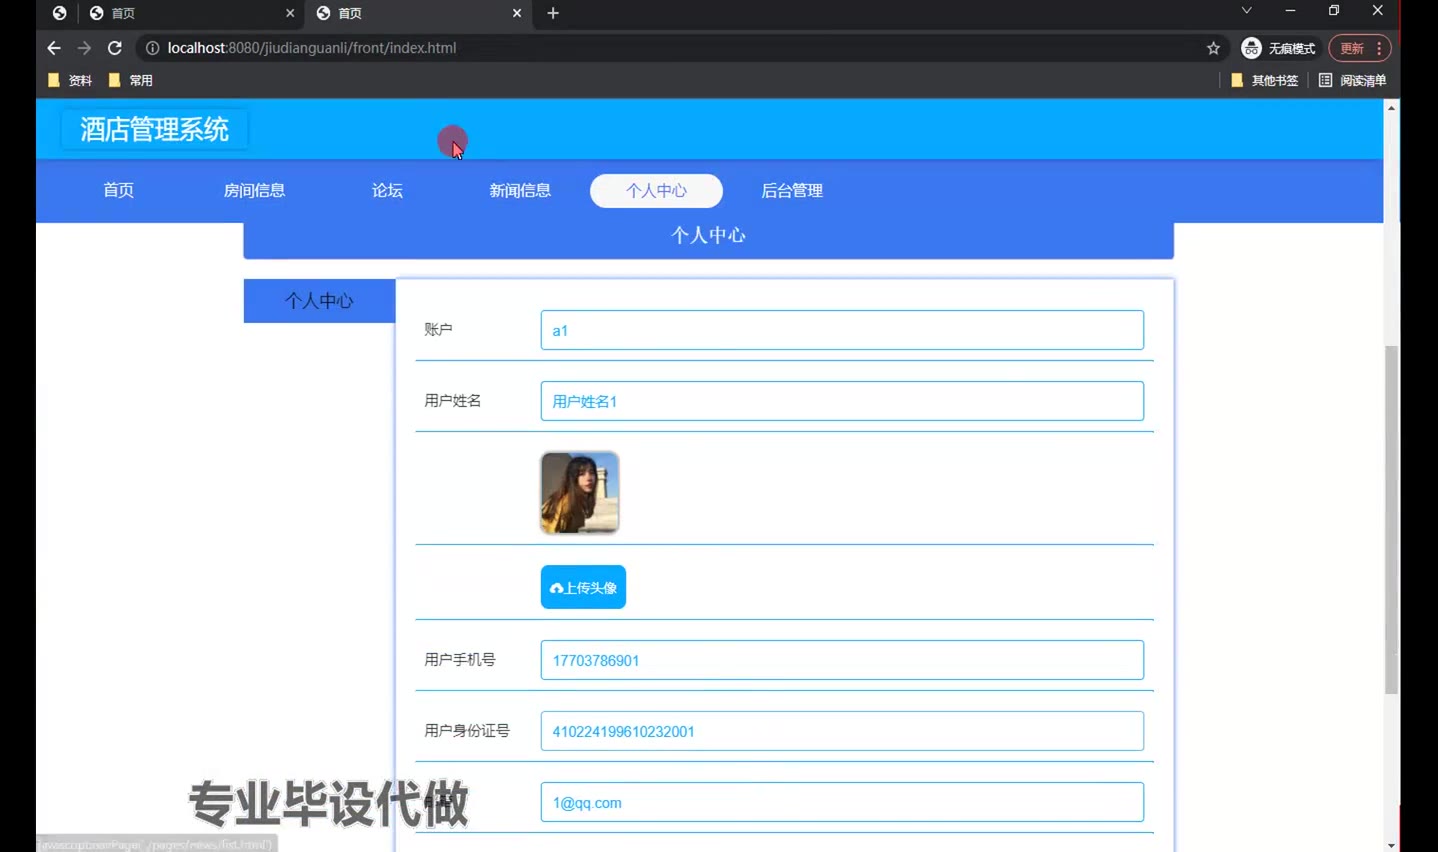Click the user avatar thumbnail
This screenshot has height=852, width=1438.
(580, 492)
